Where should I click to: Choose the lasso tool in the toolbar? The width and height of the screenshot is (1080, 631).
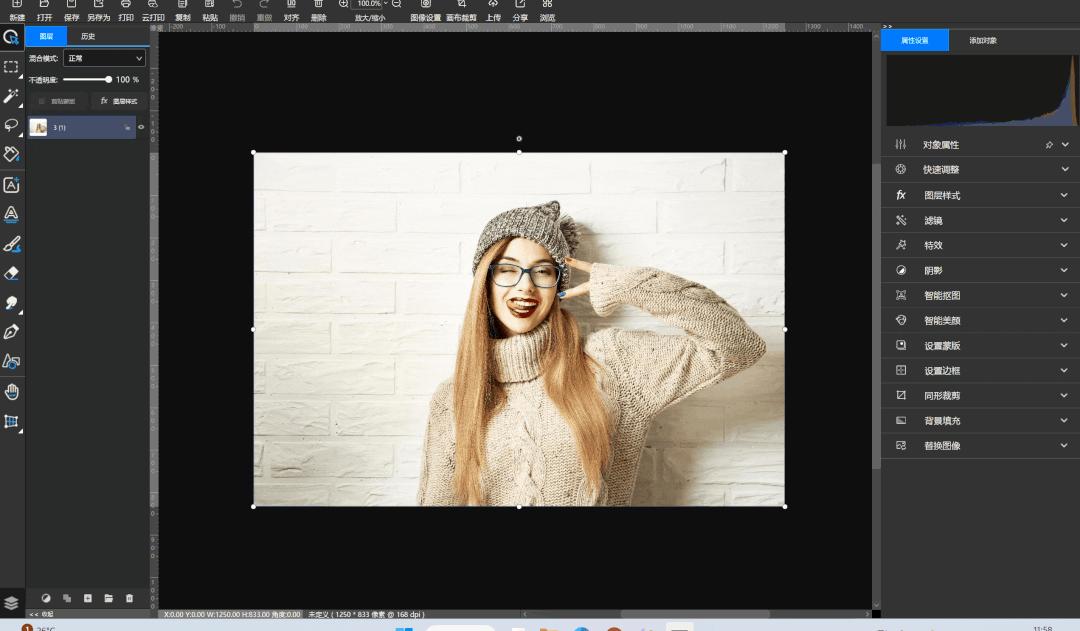pyautogui.click(x=11, y=125)
